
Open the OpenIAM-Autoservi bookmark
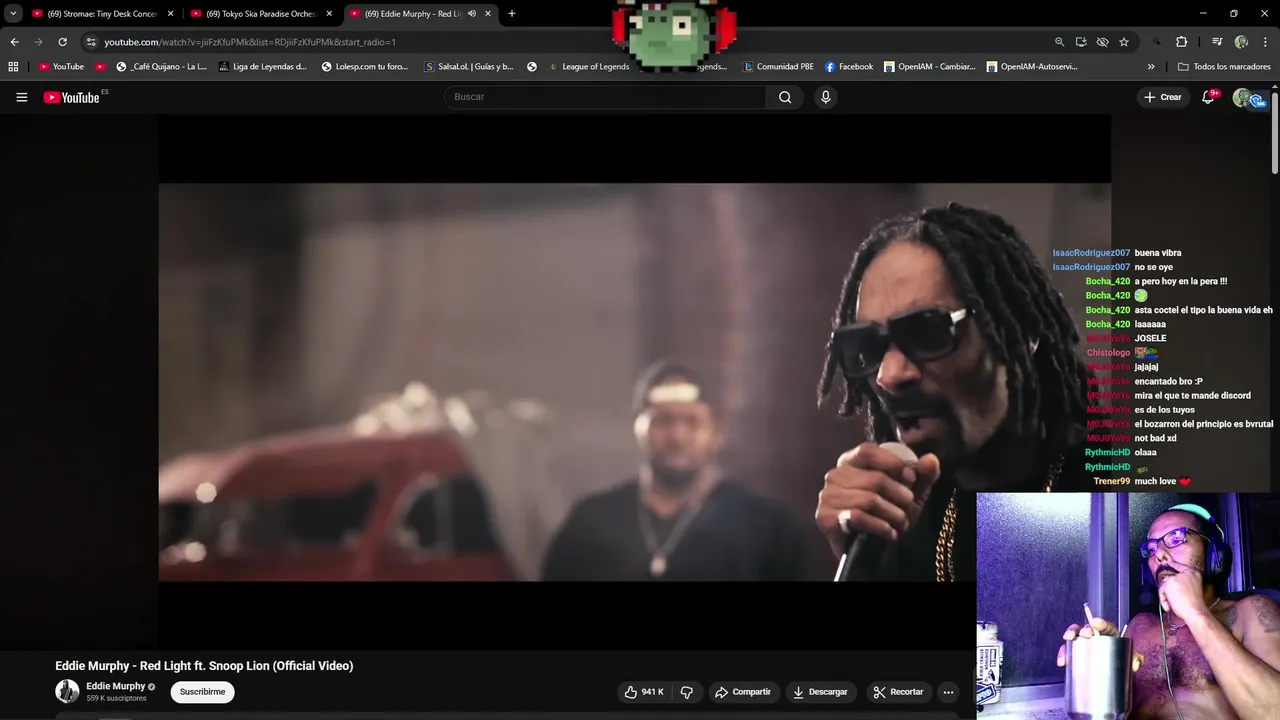1032,67
